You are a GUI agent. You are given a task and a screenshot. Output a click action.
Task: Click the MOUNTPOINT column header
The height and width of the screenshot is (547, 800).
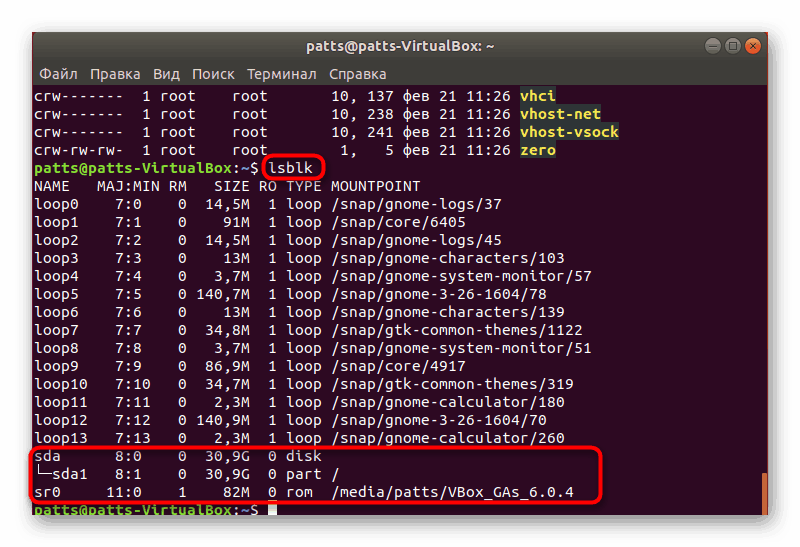[x=376, y=186]
